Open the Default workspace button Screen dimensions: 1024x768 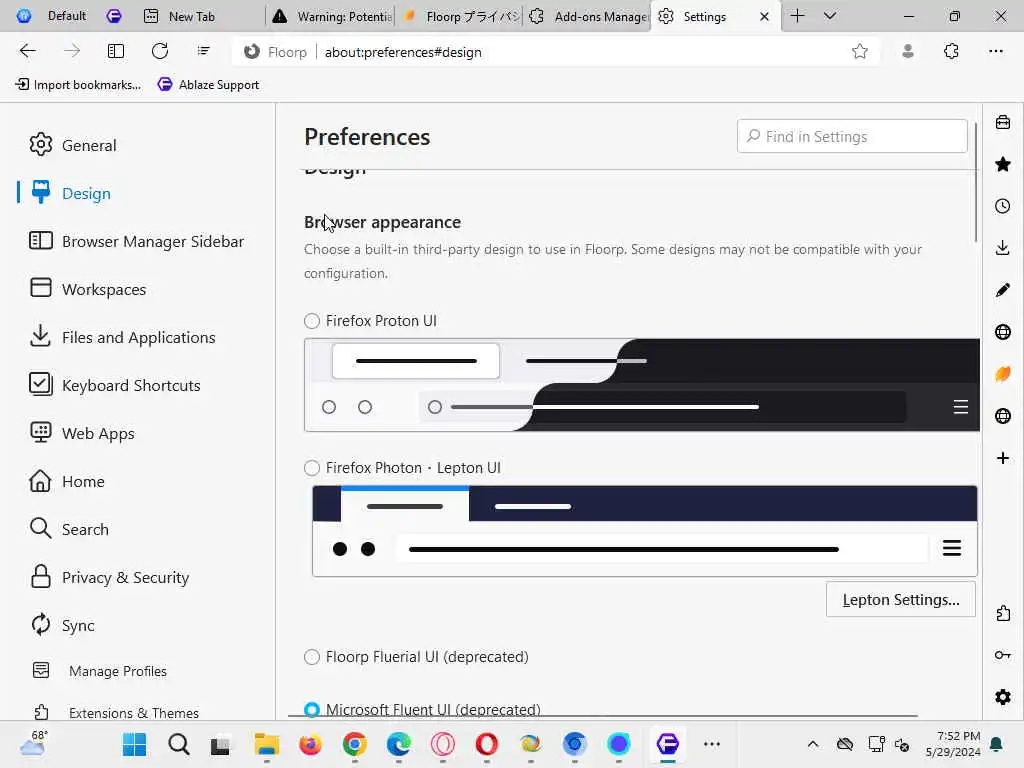click(x=52, y=16)
